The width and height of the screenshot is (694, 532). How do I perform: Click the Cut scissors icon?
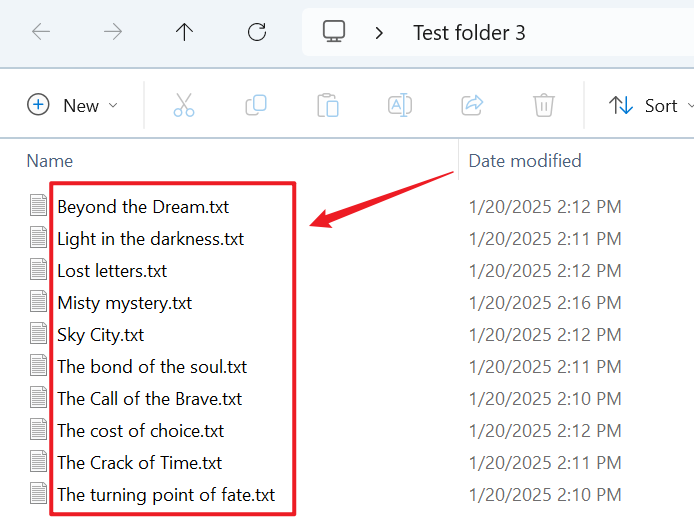click(x=184, y=105)
